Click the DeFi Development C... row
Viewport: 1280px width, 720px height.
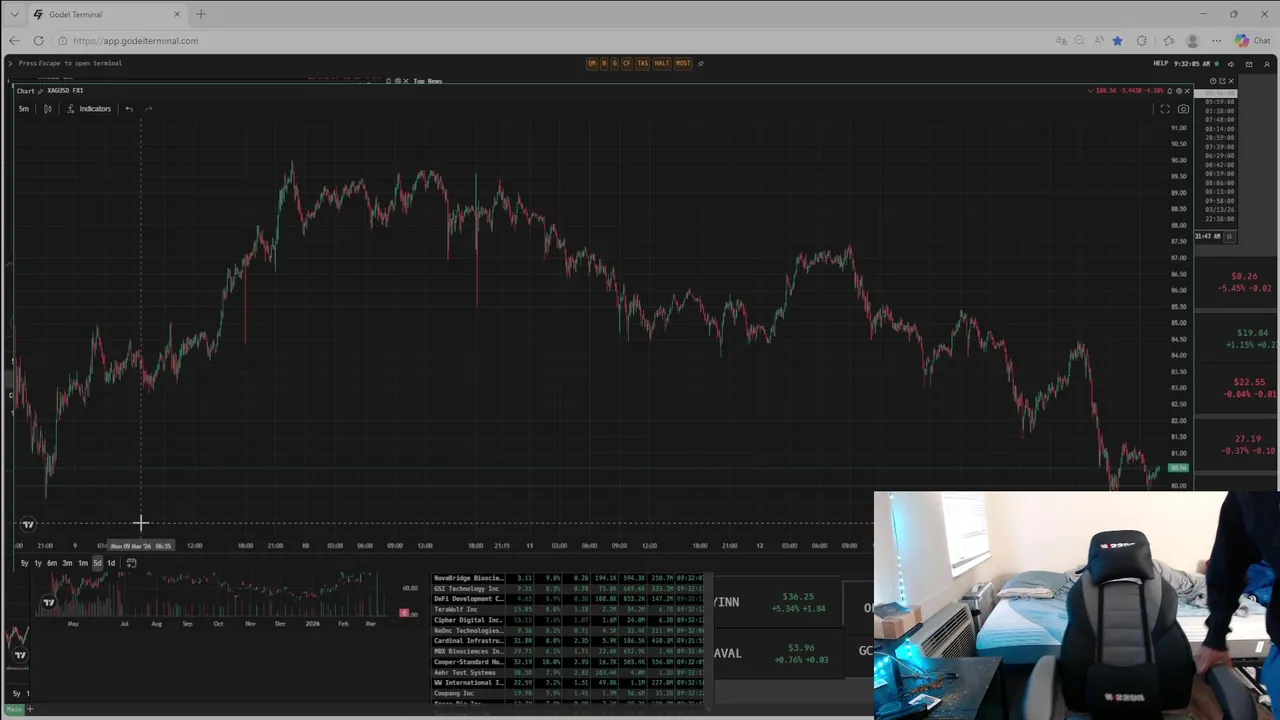pos(568,599)
